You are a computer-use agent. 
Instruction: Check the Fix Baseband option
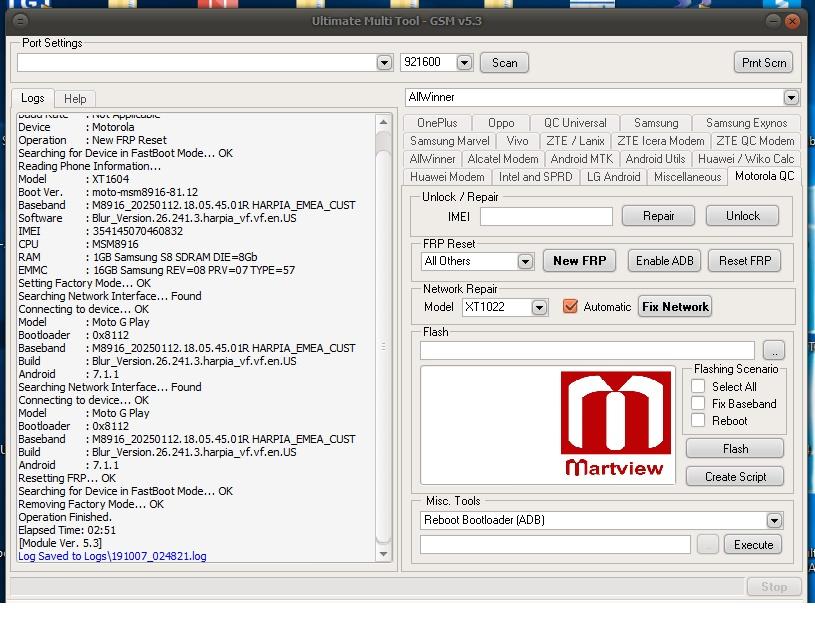(x=698, y=403)
